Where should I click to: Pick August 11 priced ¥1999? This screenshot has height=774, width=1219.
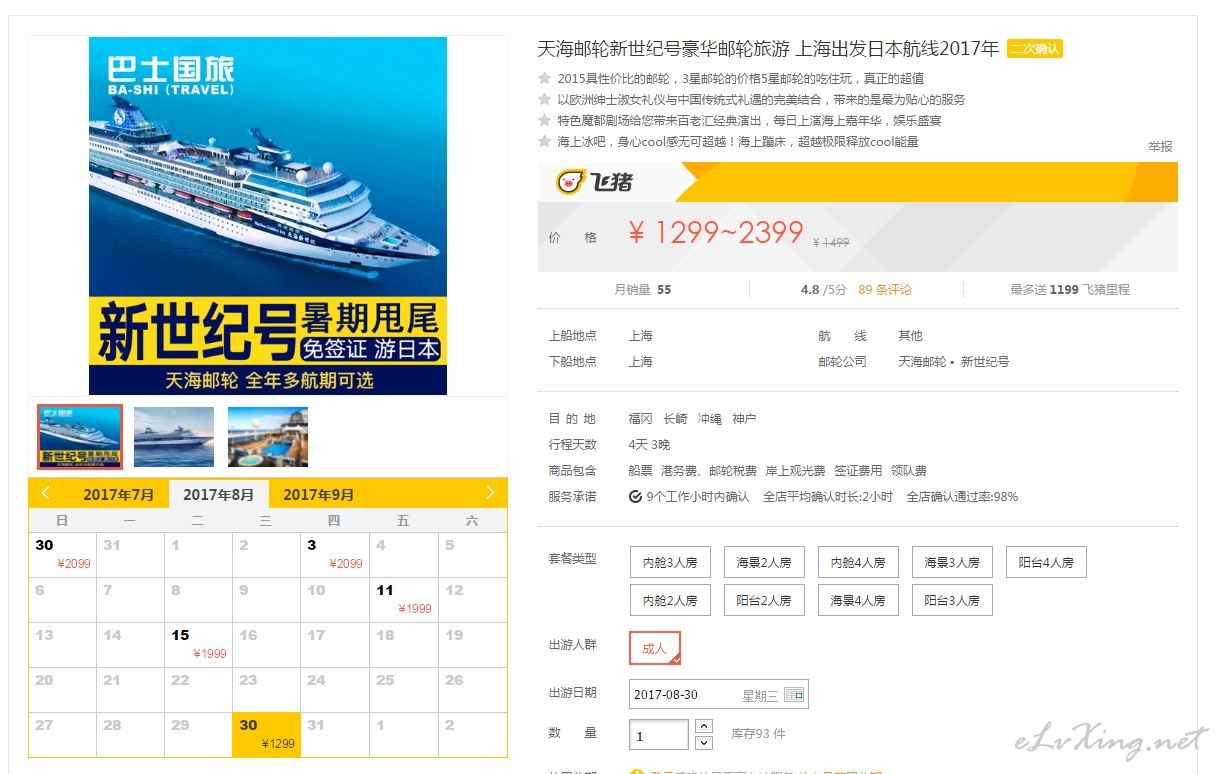[403, 599]
